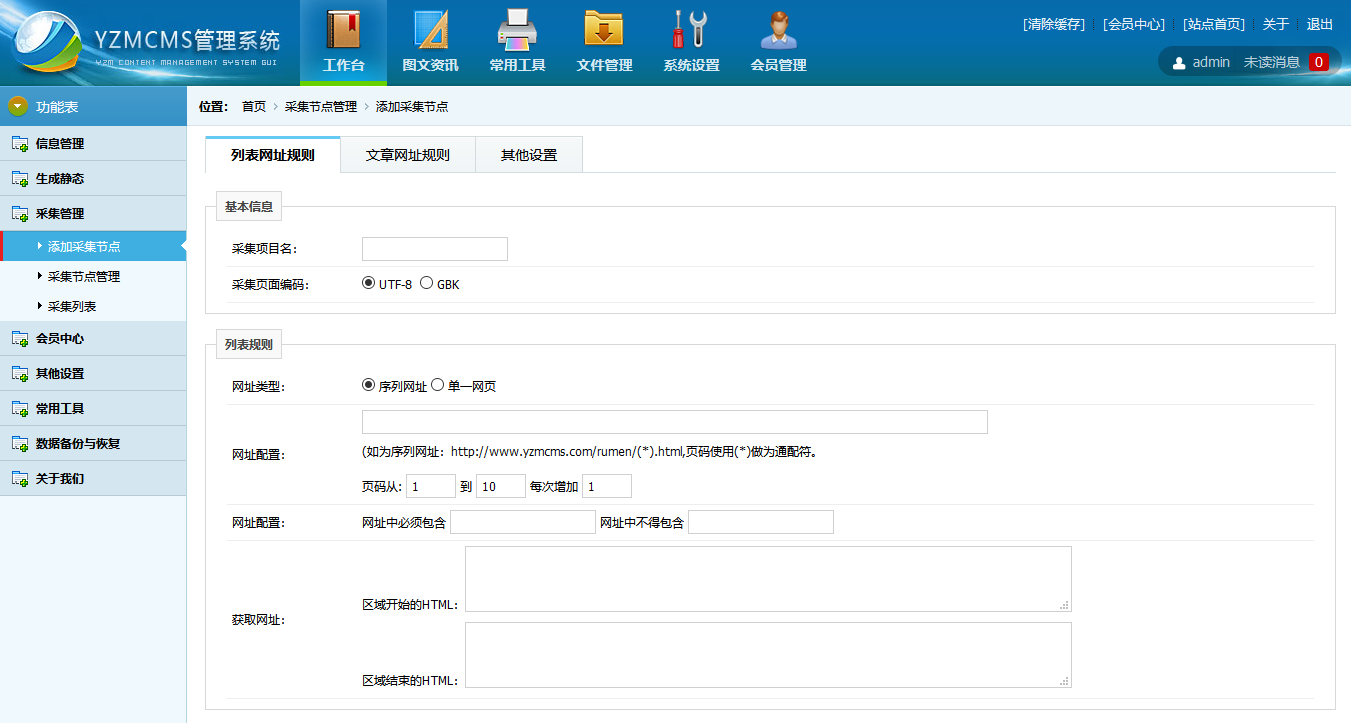Click the 图文资讯 ruler triangle icon
The width and height of the screenshot is (1351, 723).
430,30
